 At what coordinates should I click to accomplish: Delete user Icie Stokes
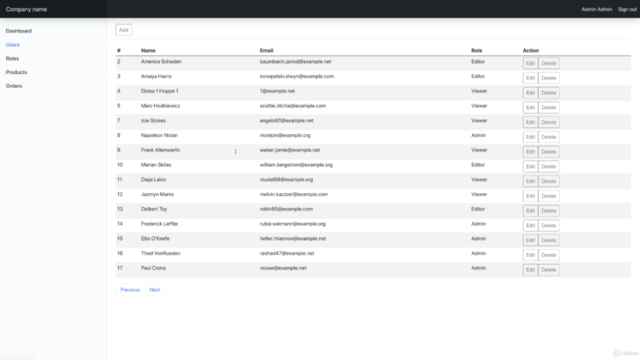[x=549, y=122]
